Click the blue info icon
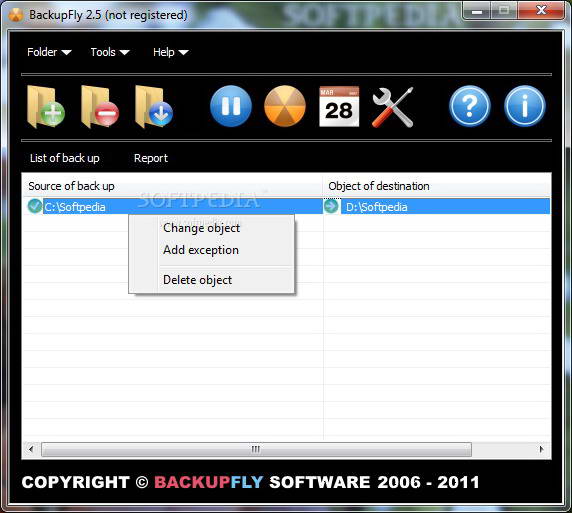This screenshot has height=513, width=572. 525,106
